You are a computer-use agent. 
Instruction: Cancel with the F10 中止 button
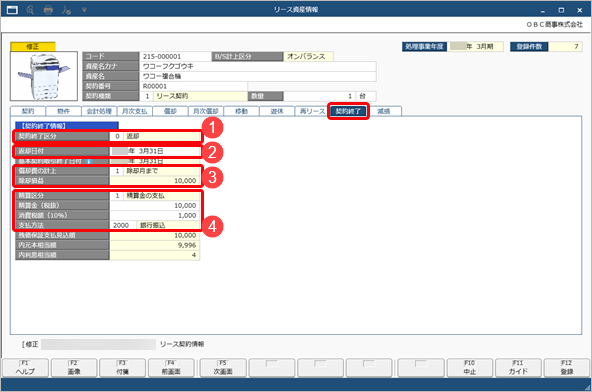(x=470, y=367)
